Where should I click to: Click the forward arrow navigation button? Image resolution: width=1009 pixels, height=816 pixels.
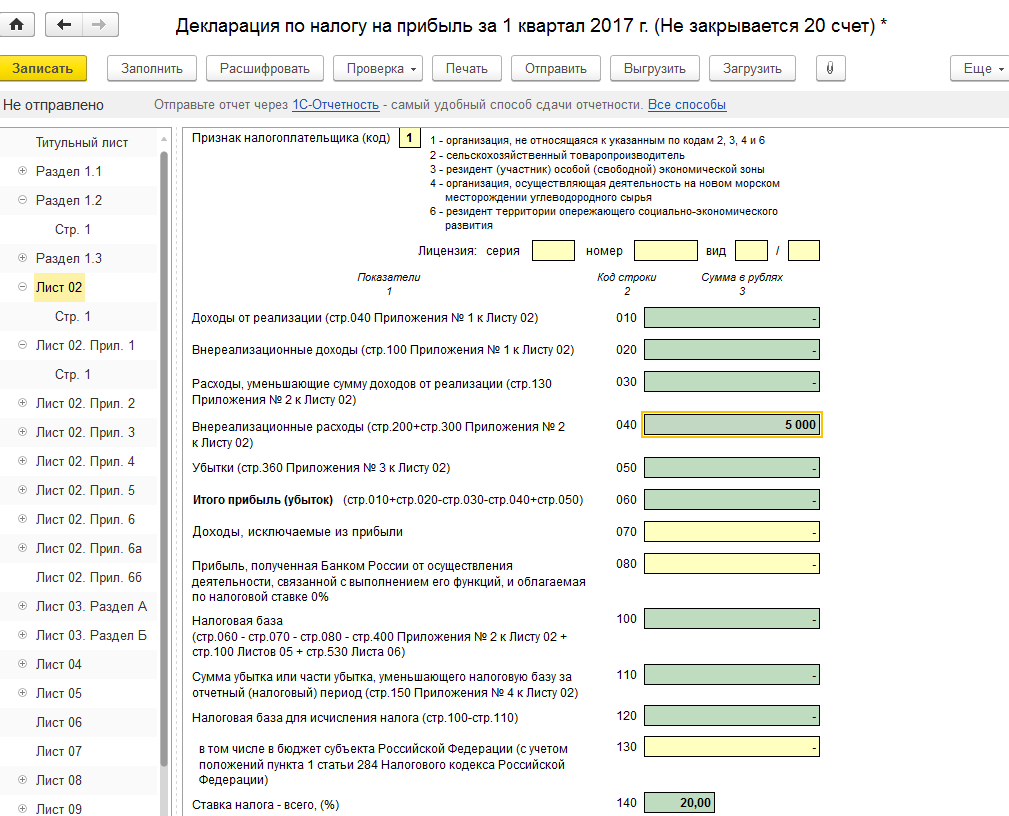(x=99, y=25)
